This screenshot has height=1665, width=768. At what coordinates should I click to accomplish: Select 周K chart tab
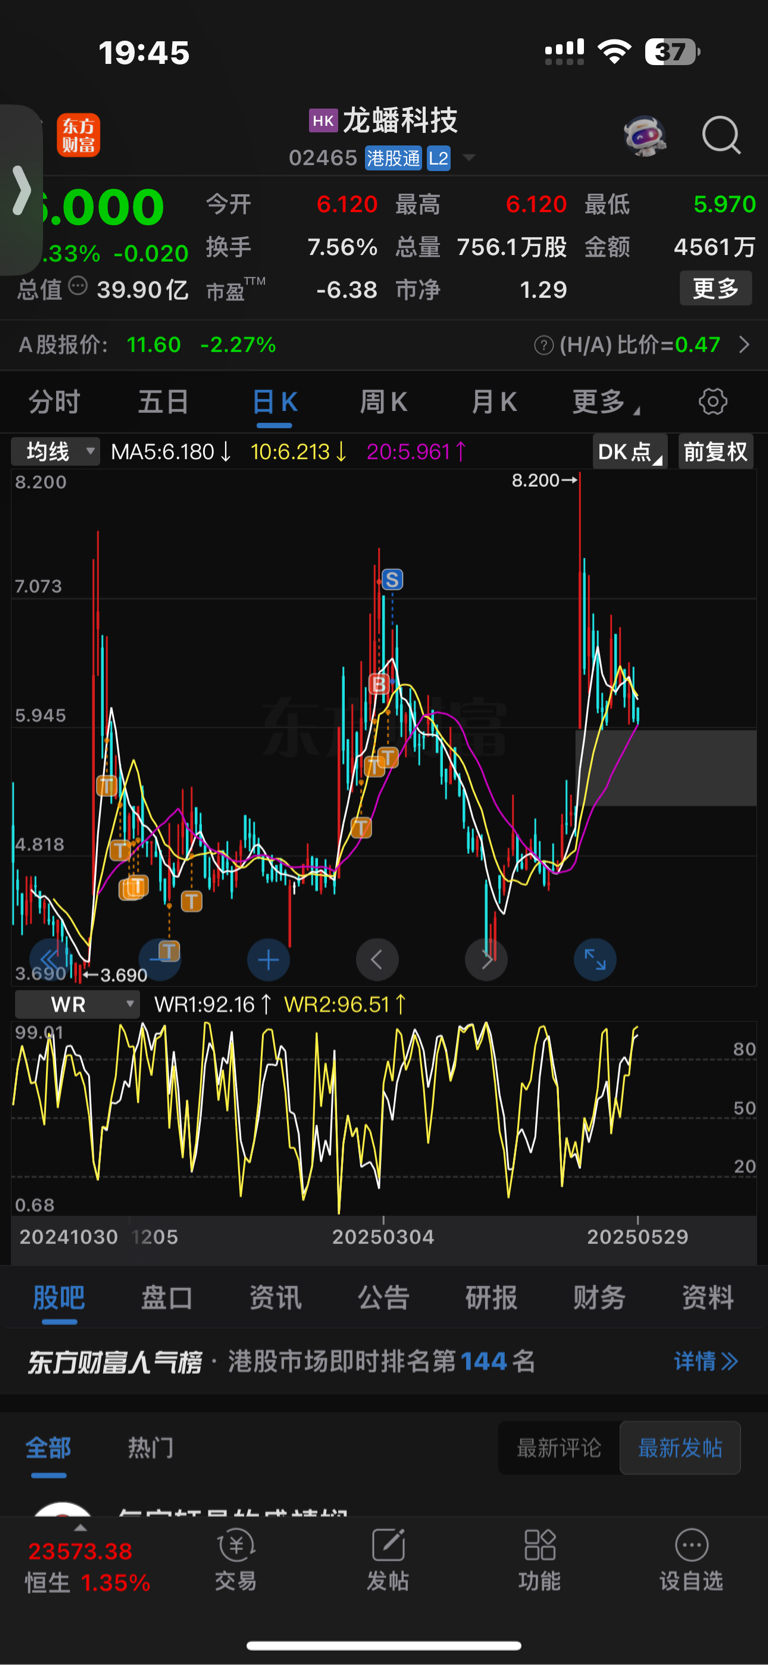(x=383, y=402)
